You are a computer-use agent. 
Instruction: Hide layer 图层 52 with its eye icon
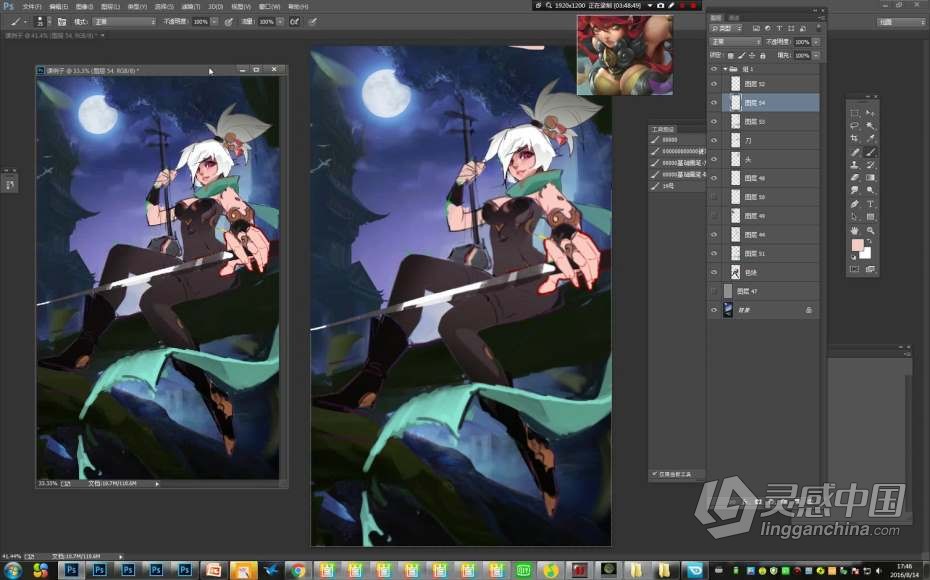(x=714, y=84)
